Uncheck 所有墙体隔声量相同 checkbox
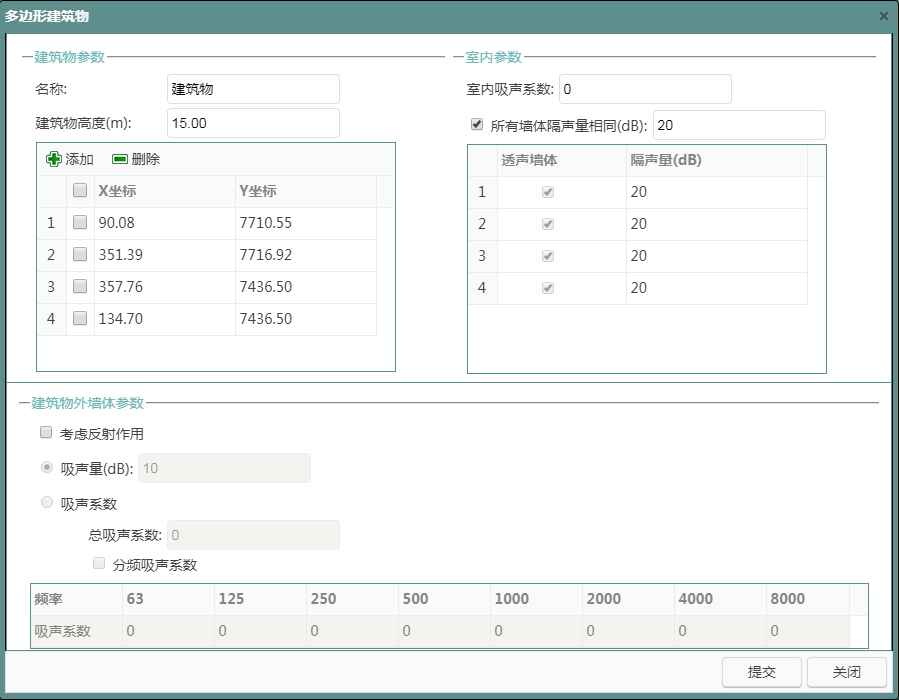 [x=477, y=125]
